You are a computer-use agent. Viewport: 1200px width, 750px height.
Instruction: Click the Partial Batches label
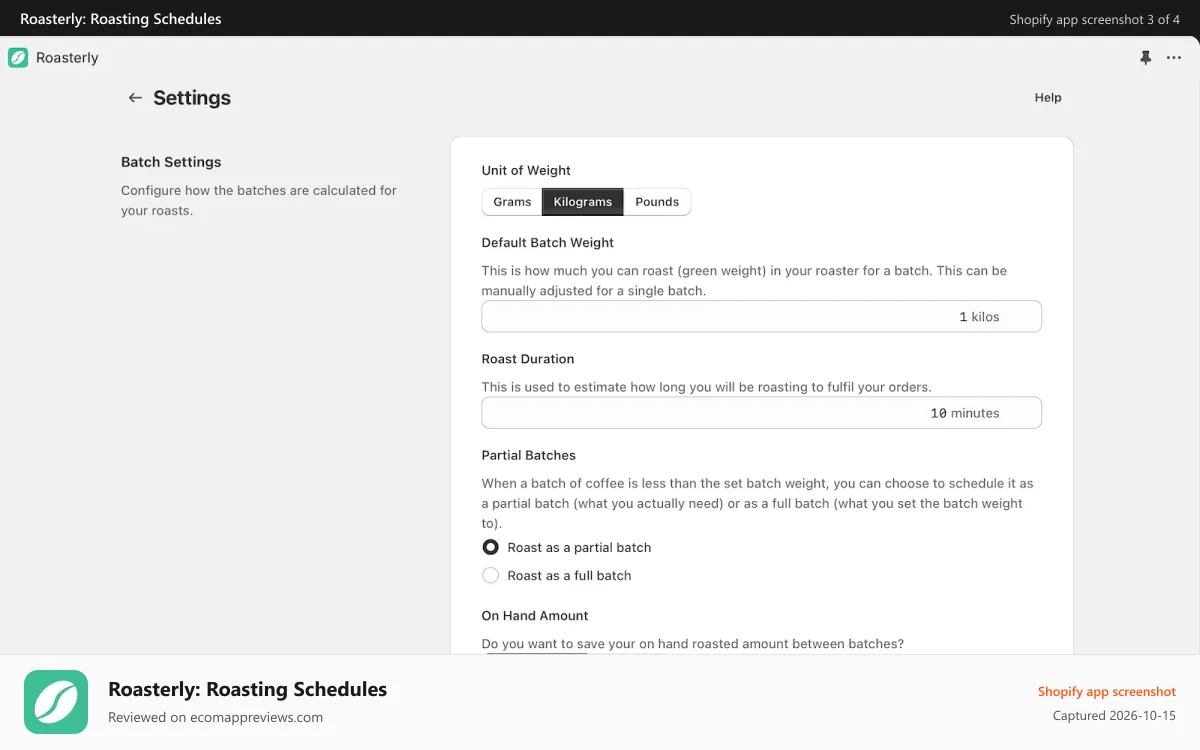pyautogui.click(x=529, y=455)
